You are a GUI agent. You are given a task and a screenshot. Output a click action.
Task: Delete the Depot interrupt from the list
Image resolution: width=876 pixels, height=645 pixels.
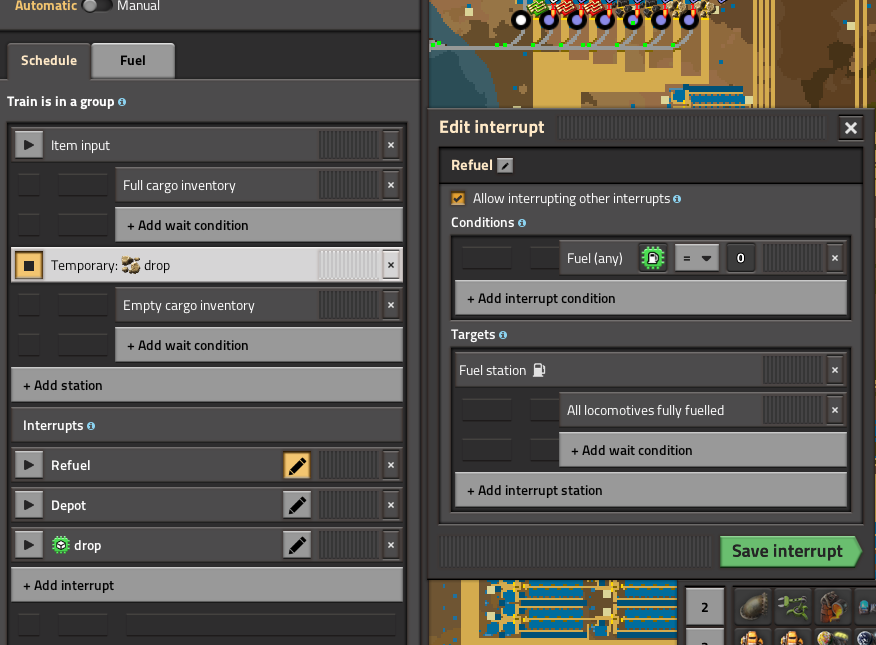[x=391, y=505]
